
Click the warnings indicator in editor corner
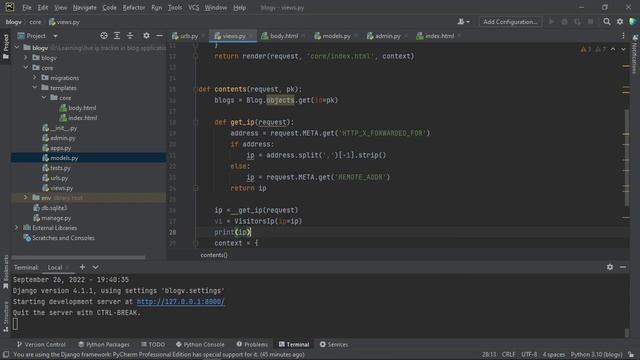point(593,49)
